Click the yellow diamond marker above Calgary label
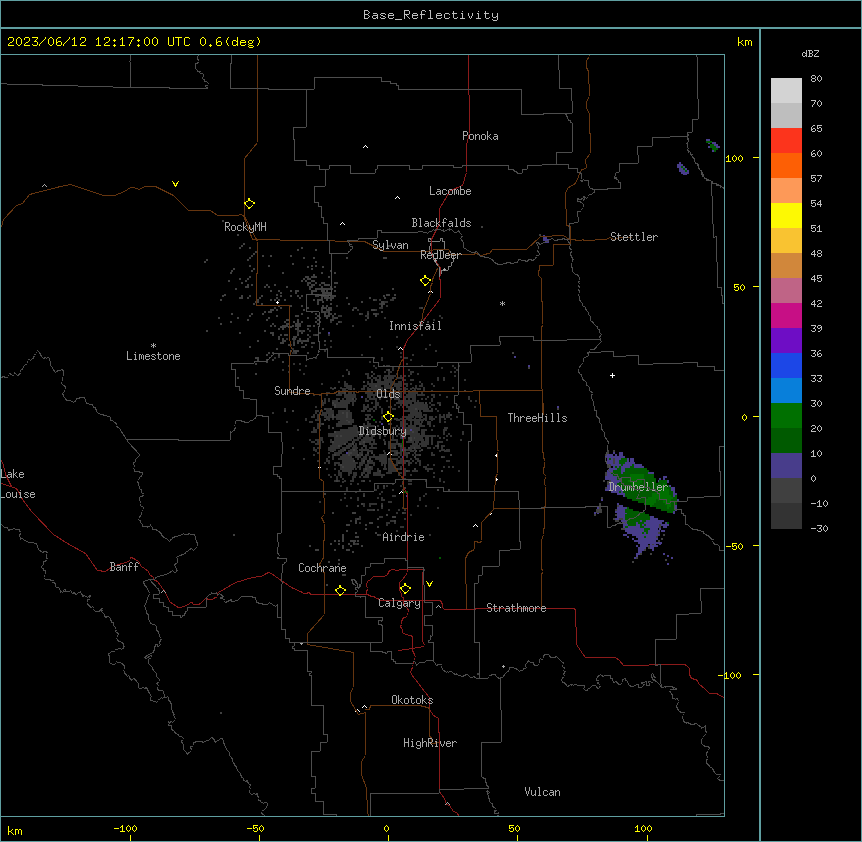 tap(405, 589)
